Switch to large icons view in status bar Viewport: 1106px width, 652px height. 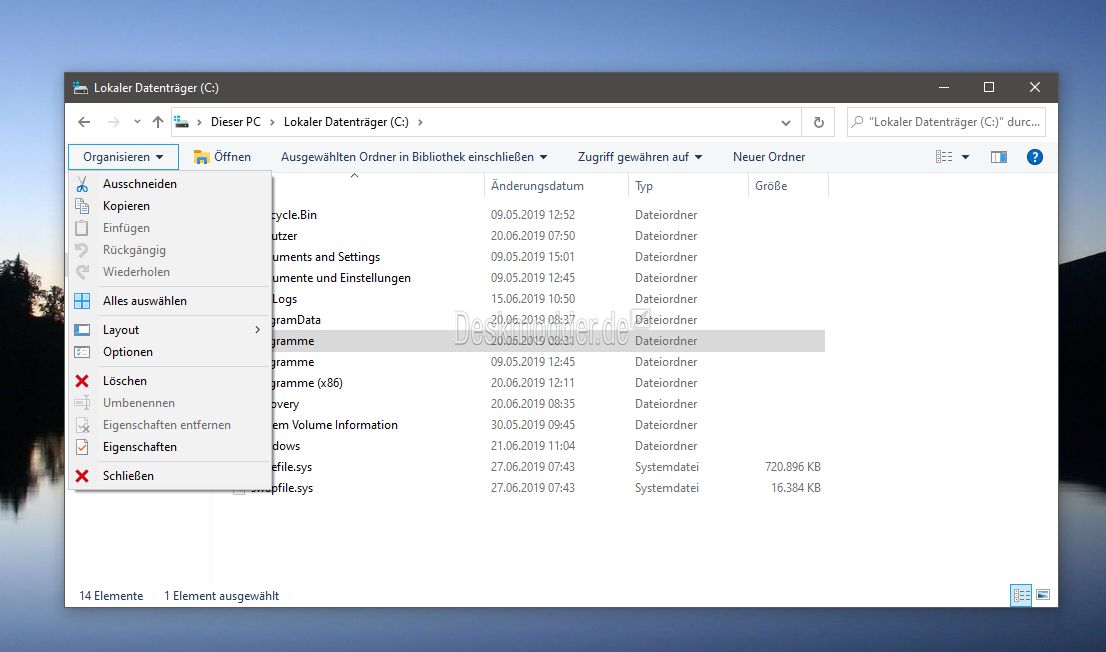pos(1043,595)
